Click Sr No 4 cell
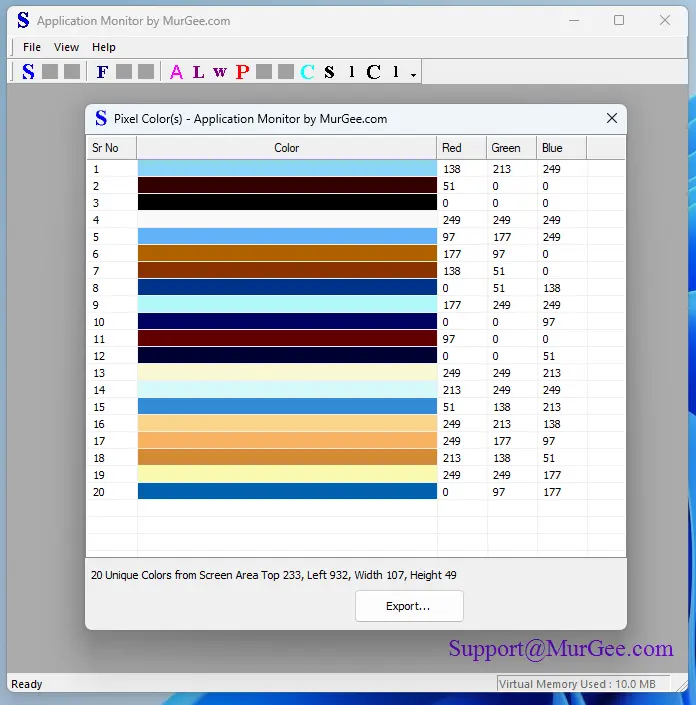This screenshot has width=696, height=705. click(96, 220)
